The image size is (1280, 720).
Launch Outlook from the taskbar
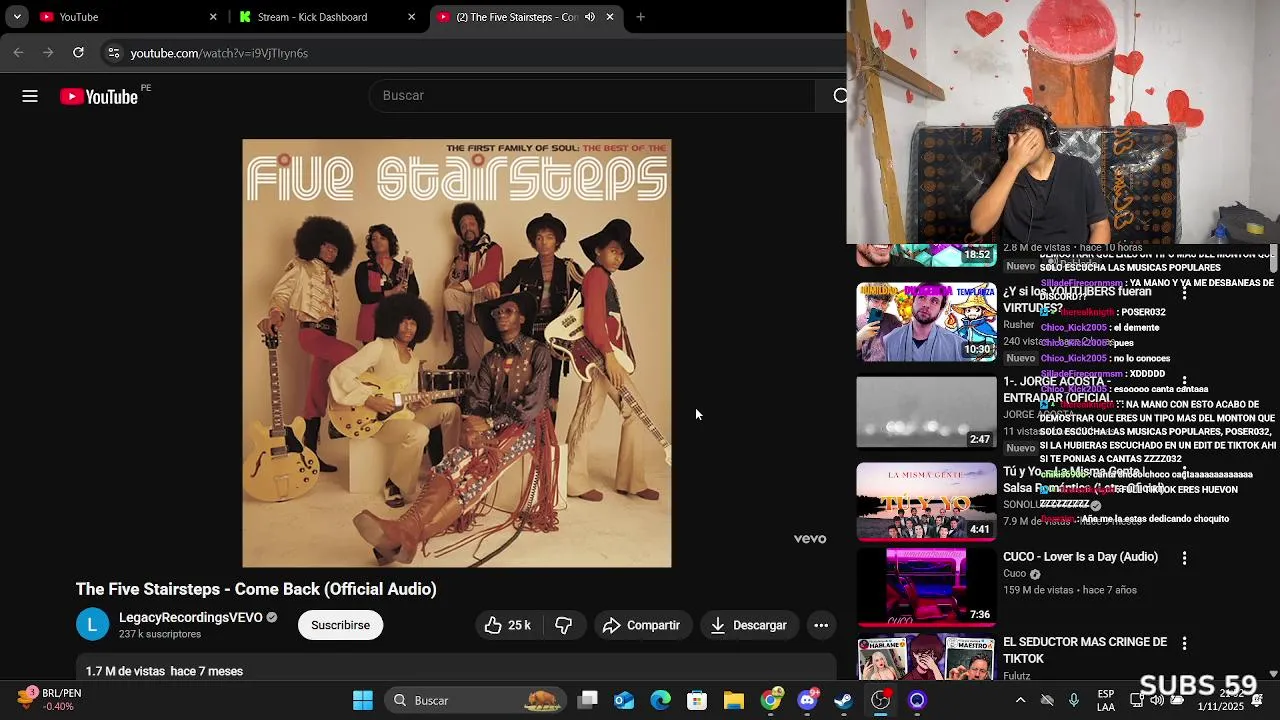(624, 700)
